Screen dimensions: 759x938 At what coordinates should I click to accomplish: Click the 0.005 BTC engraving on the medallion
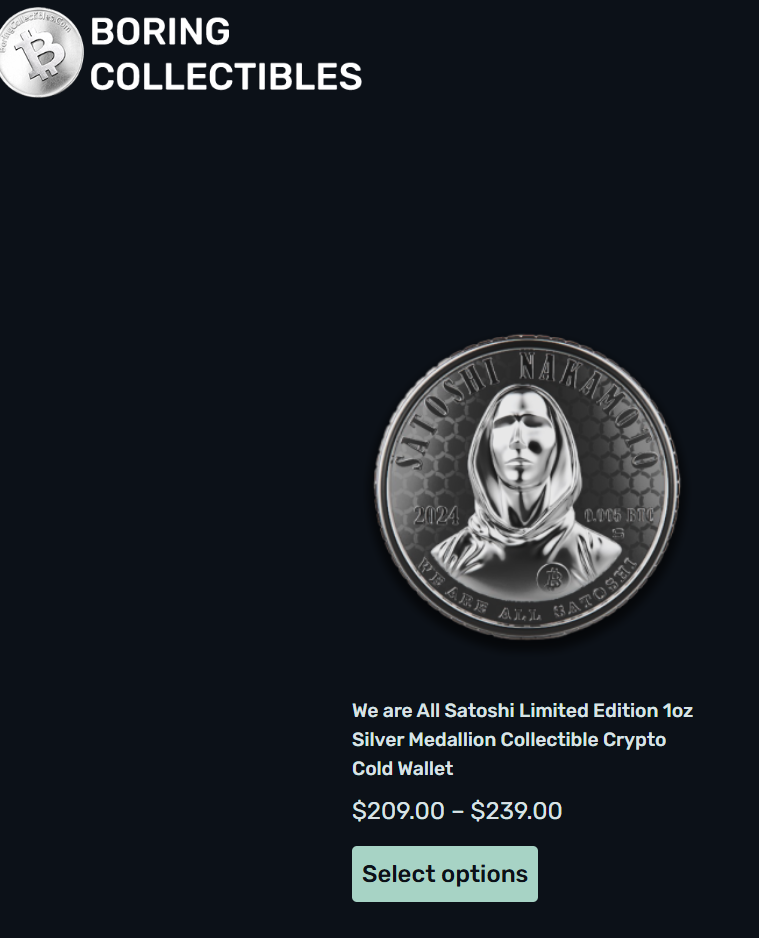click(618, 516)
